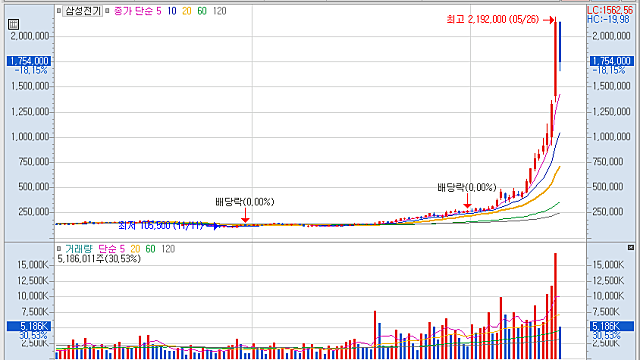Click the 10,000K label on the left volume axis

tap(32, 296)
